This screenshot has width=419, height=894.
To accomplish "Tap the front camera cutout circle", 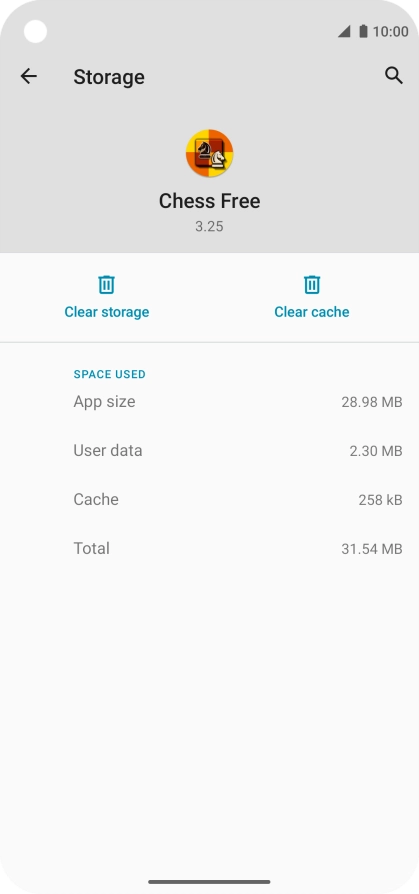I will pyautogui.click(x=35, y=31).
